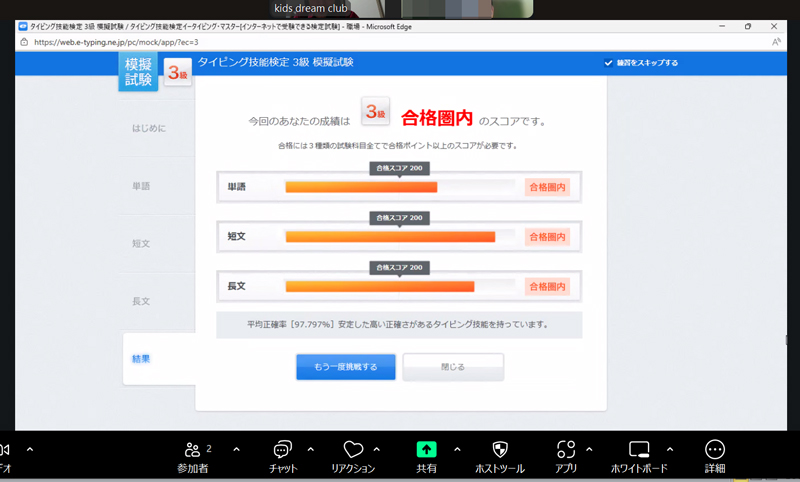800x482 pixels.
Task: Select はじめに in the left sidebar
Action: point(149,129)
